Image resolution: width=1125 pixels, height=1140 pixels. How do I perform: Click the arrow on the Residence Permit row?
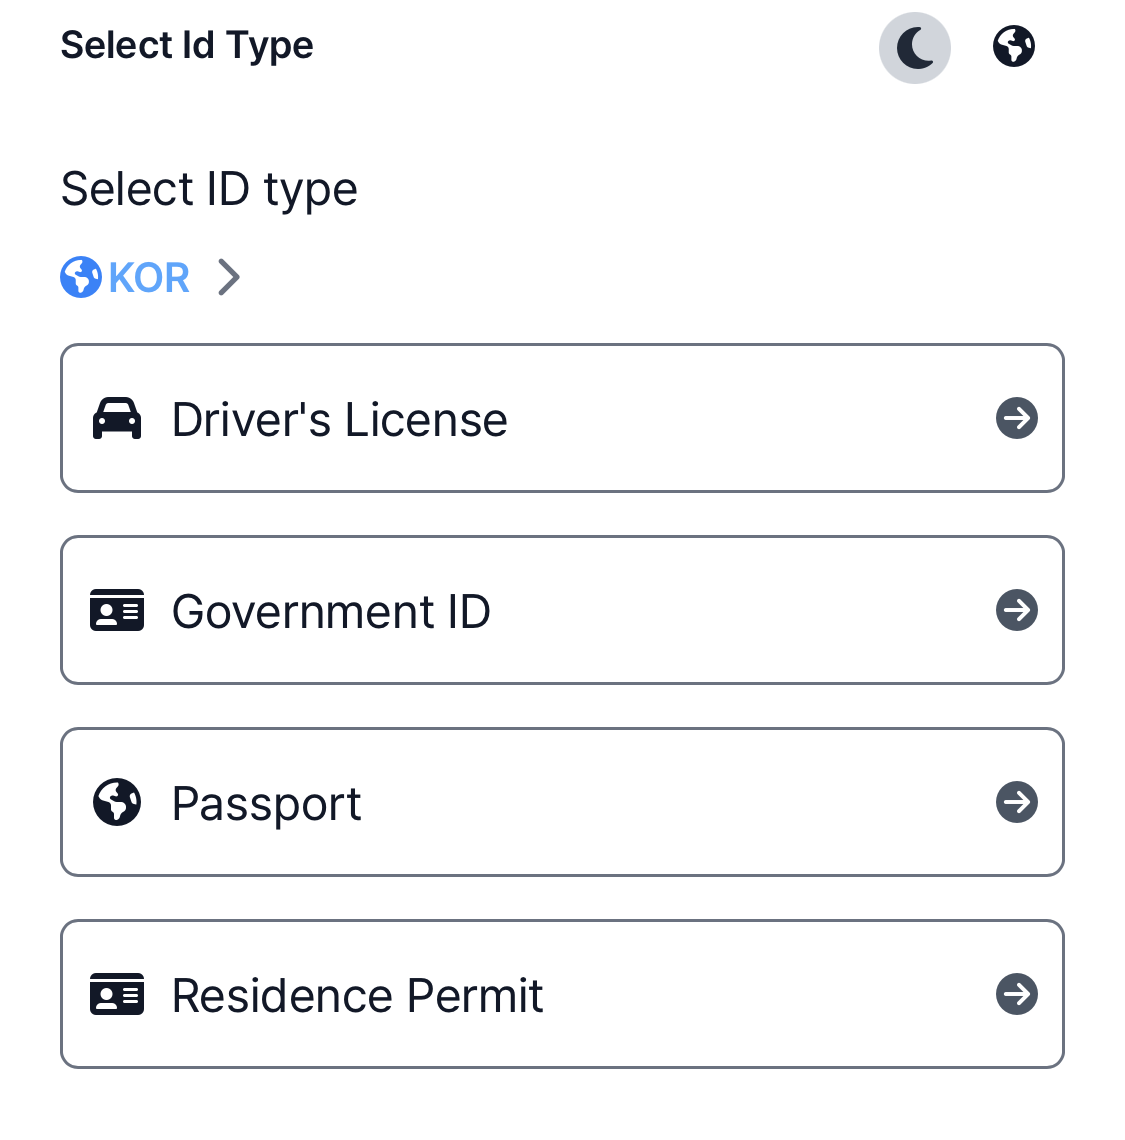point(1017,994)
